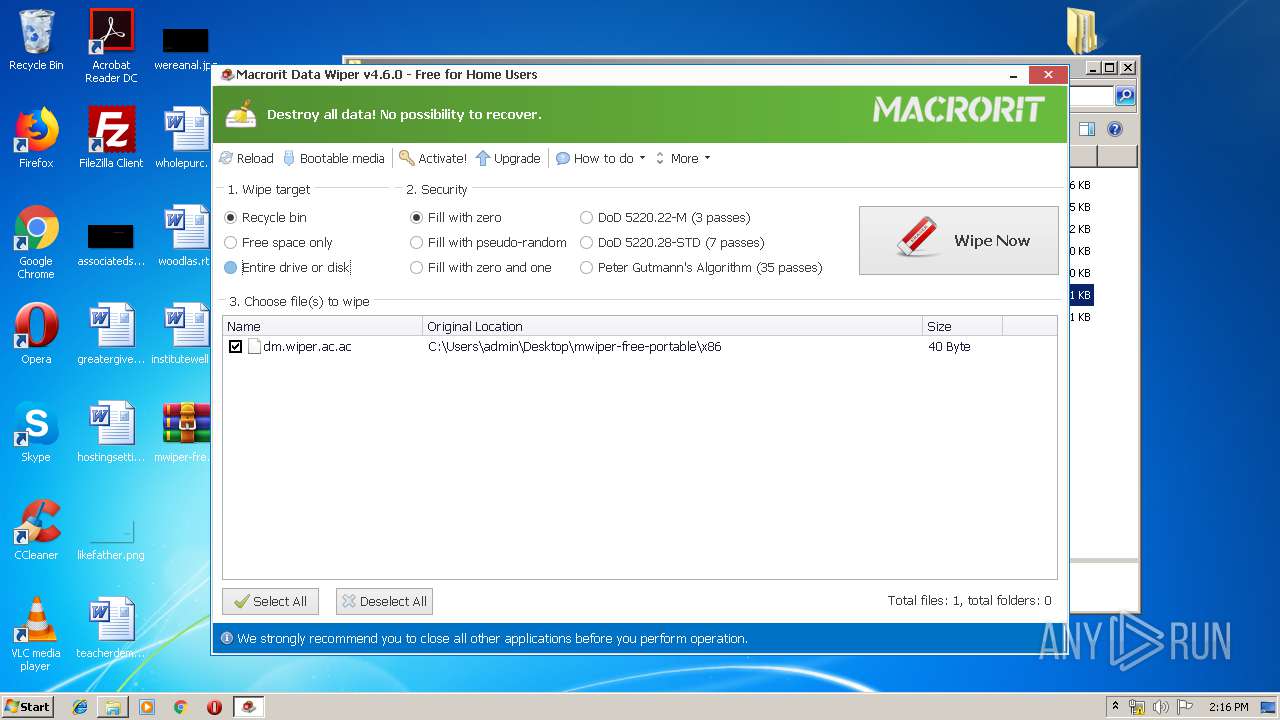Open VLC media player desktop shortcut
The height and width of the screenshot is (720, 1280).
pyautogui.click(x=36, y=634)
